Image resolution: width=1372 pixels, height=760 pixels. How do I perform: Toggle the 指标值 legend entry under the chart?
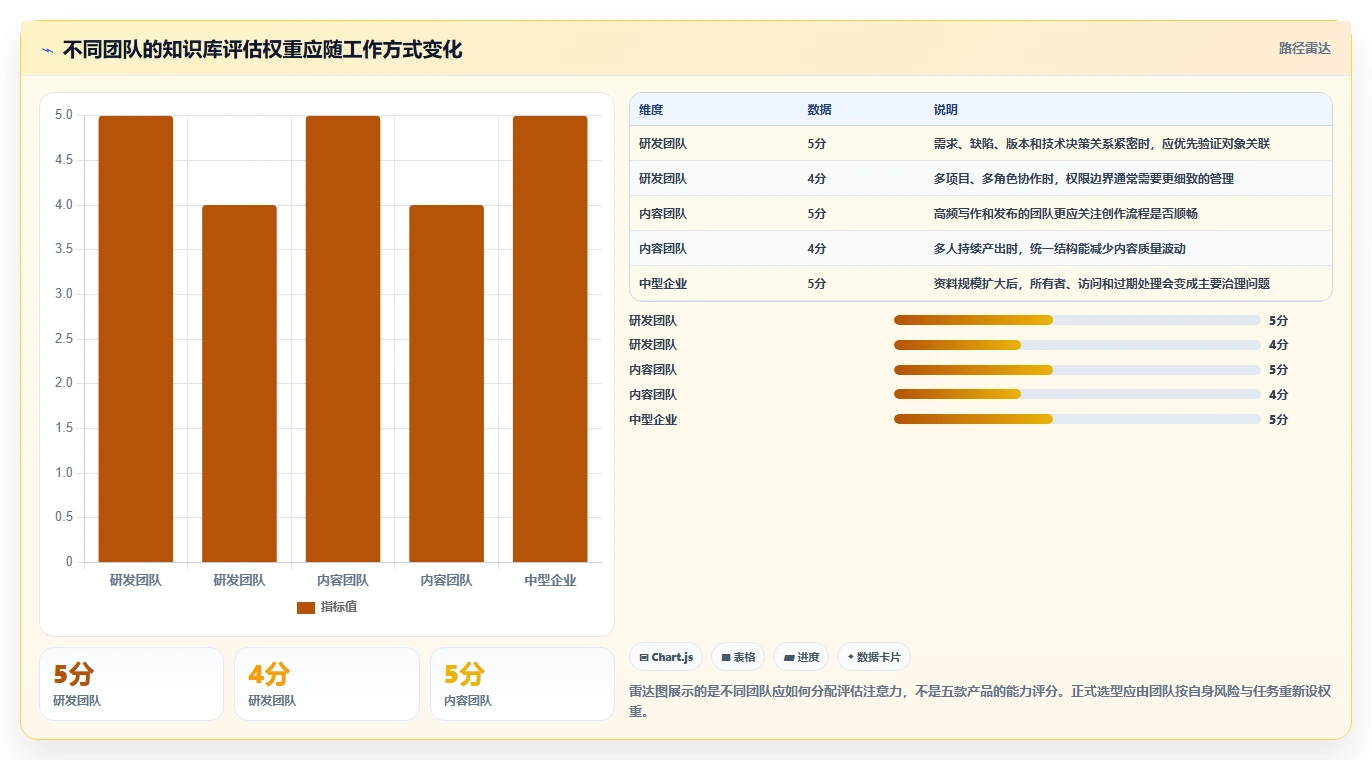[x=327, y=607]
